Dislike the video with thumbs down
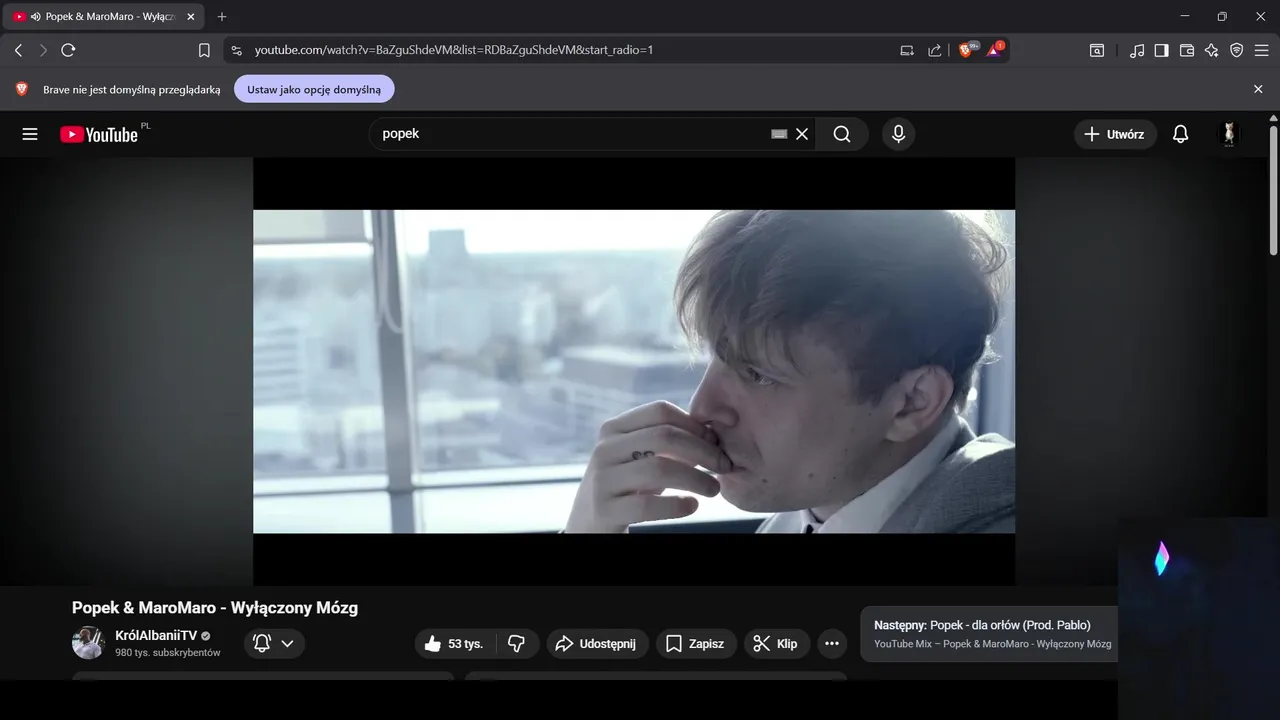This screenshot has width=1280, height=720. coord(517,644)
